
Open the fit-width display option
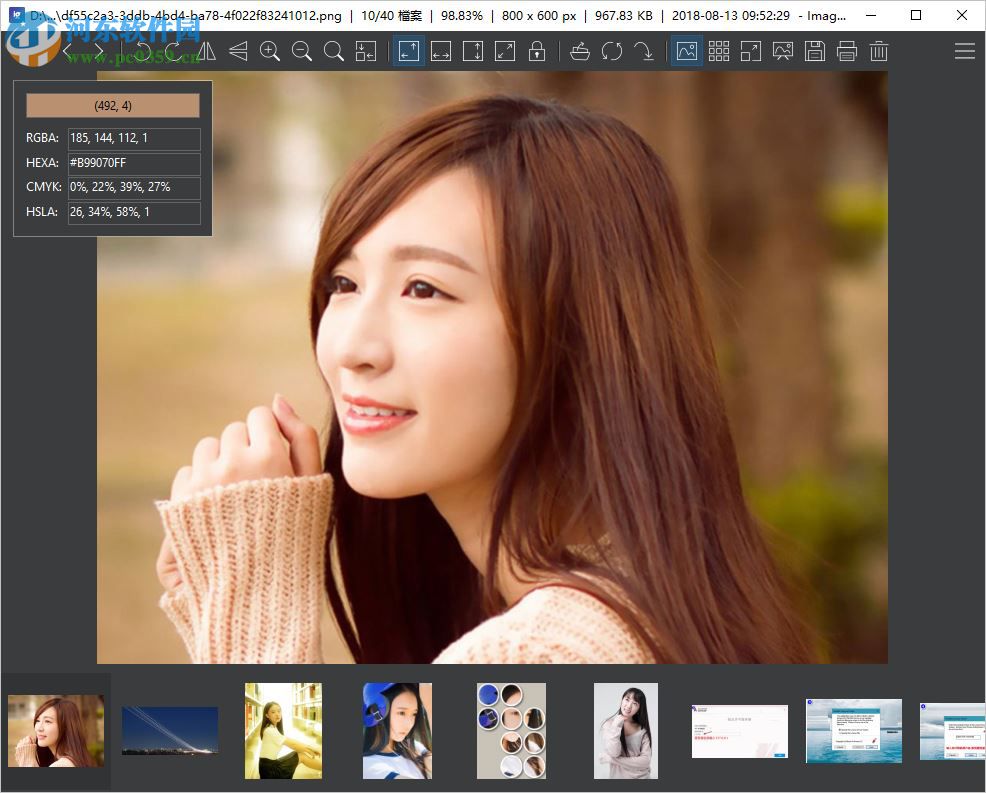pos(441,50)
